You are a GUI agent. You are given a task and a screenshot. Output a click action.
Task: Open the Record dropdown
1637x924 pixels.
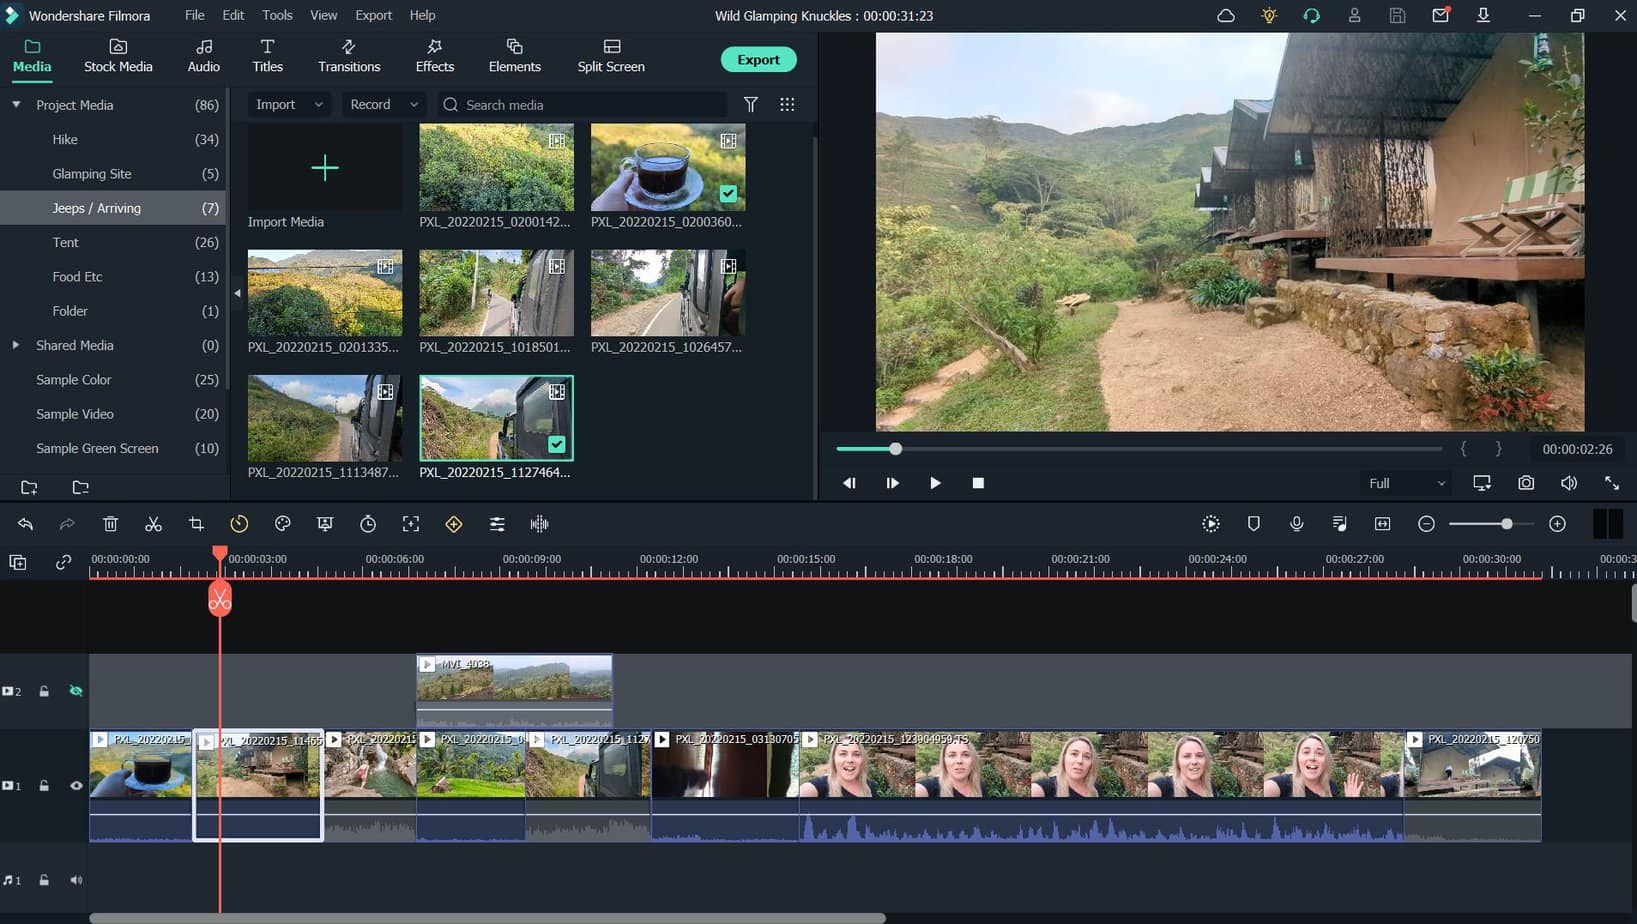click(x=383, y=104)
